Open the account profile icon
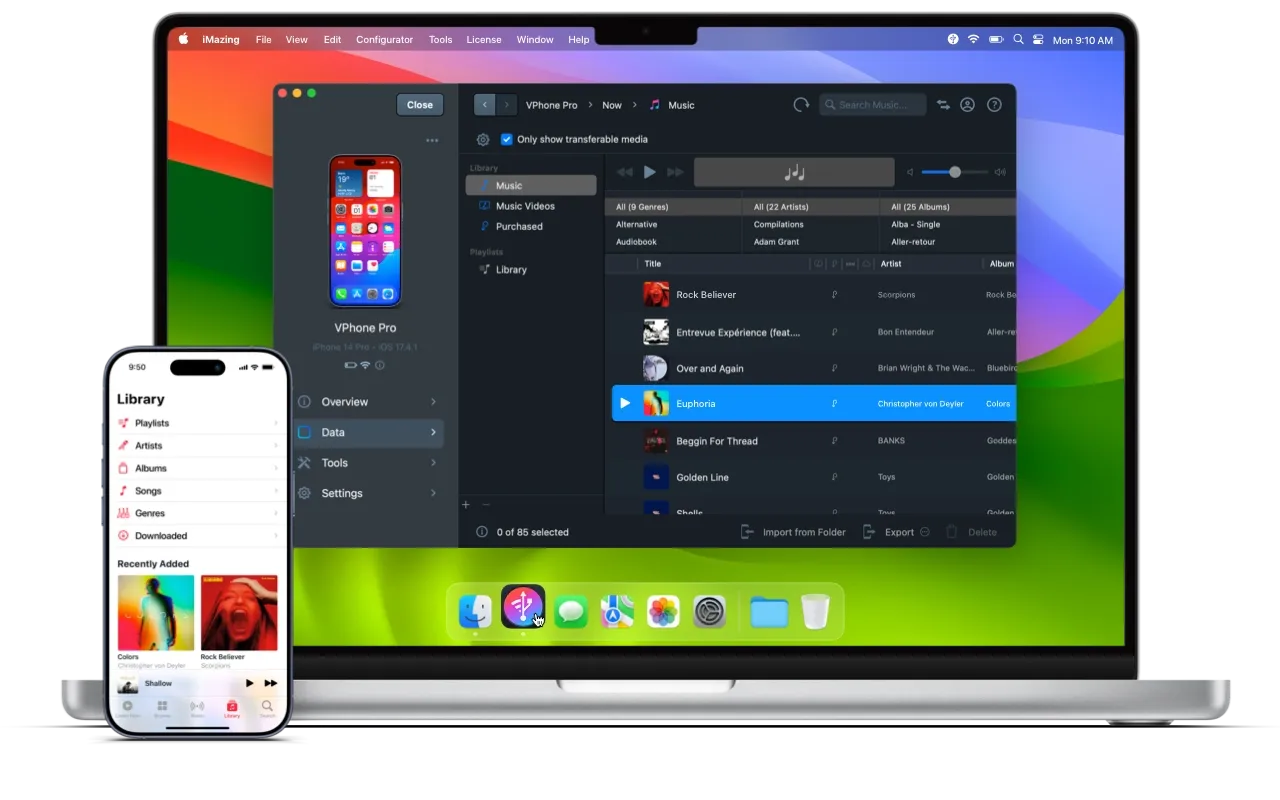The width and height of the screenshot is (1280, 800). coord(967,105)
